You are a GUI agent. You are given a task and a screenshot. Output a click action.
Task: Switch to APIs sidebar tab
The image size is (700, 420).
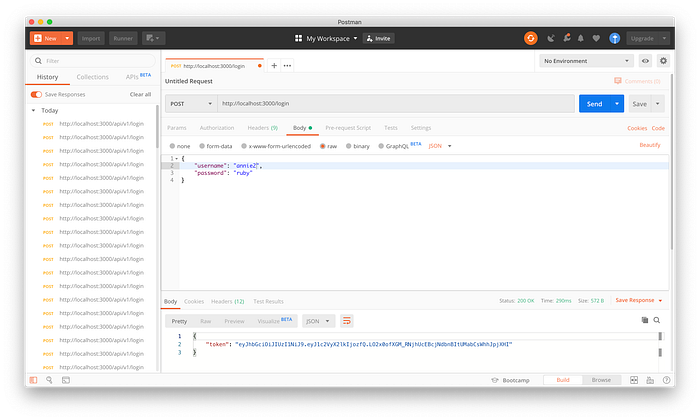[x=138, y=76]
